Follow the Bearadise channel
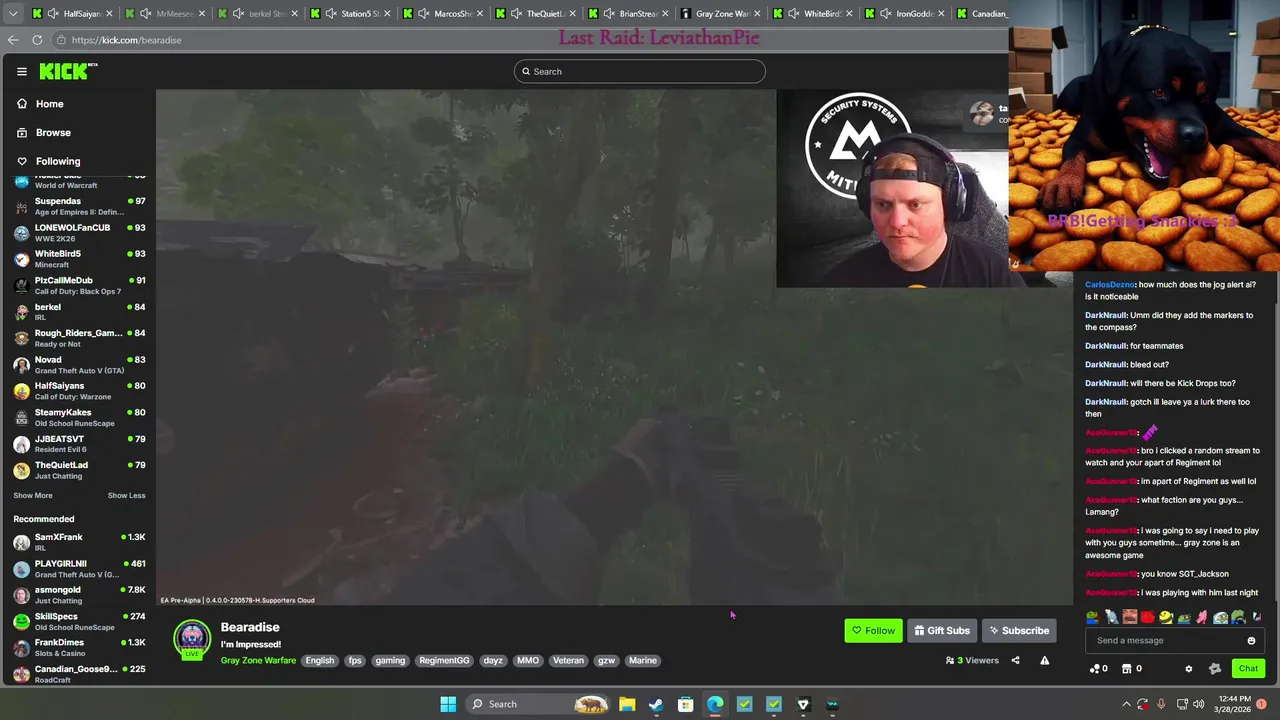The image size is (1280, 720). click(x=873, y=630)
